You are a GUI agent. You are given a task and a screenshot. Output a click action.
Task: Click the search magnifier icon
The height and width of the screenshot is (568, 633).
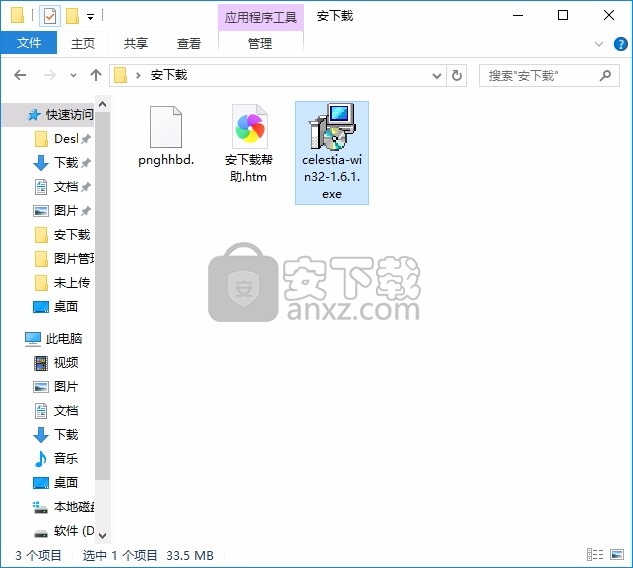[x=605, y=75]
